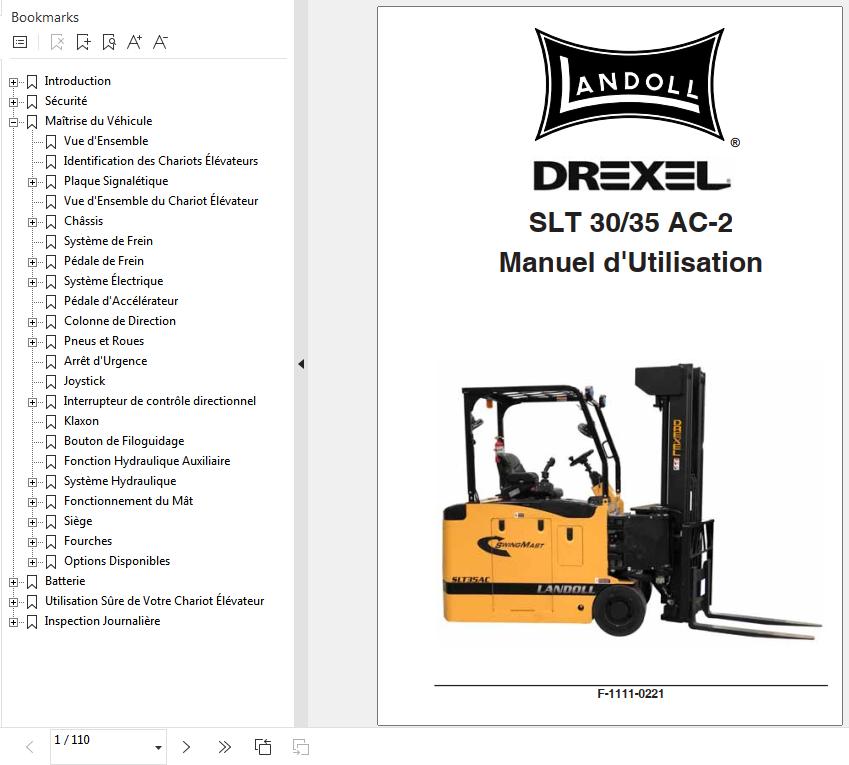The image size is (849, 765).
Task: Expand the Plaque Signalétique bookmark
Action: coord(32,182)
